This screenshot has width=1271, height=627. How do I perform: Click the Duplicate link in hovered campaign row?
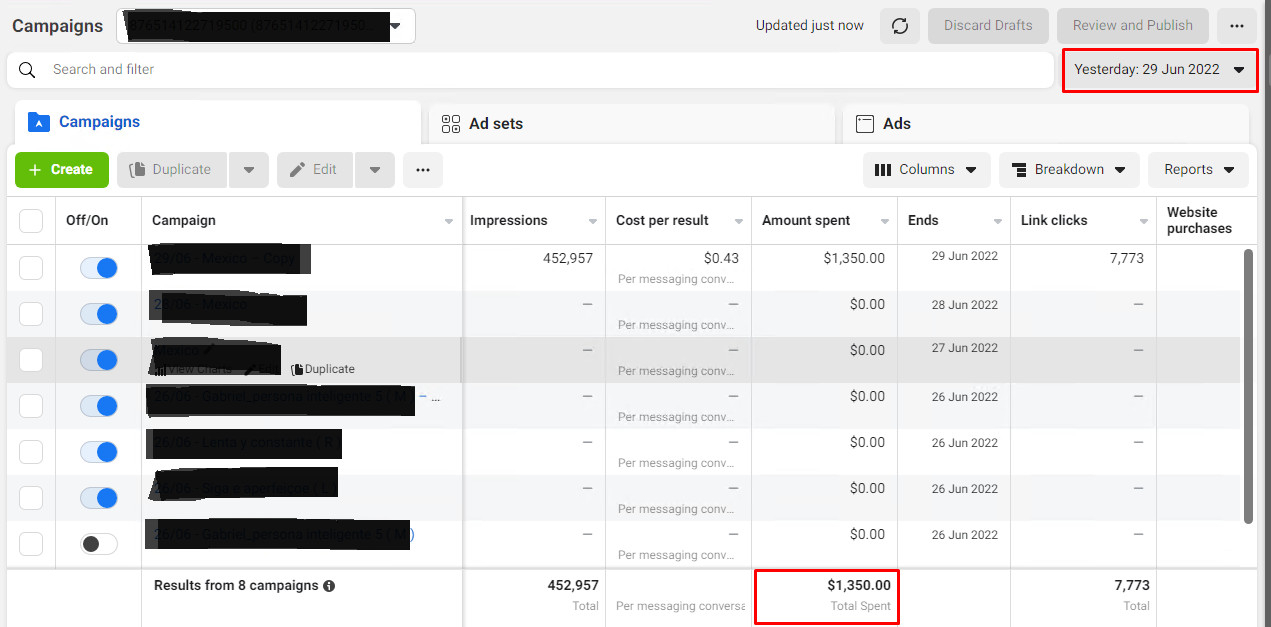[x=323, y=369]
